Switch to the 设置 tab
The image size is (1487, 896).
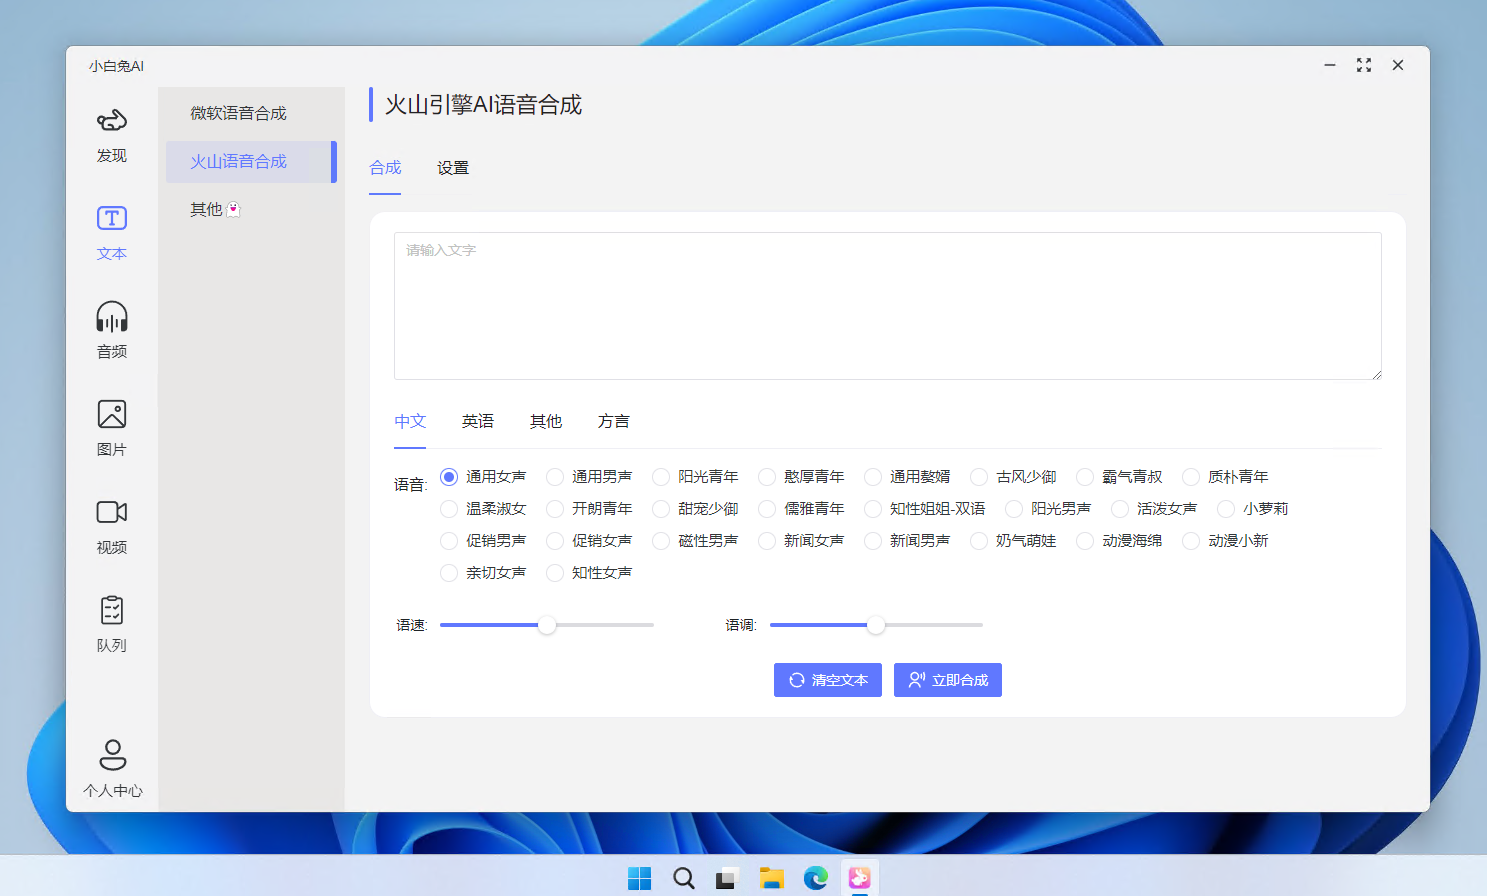(453, 168)
